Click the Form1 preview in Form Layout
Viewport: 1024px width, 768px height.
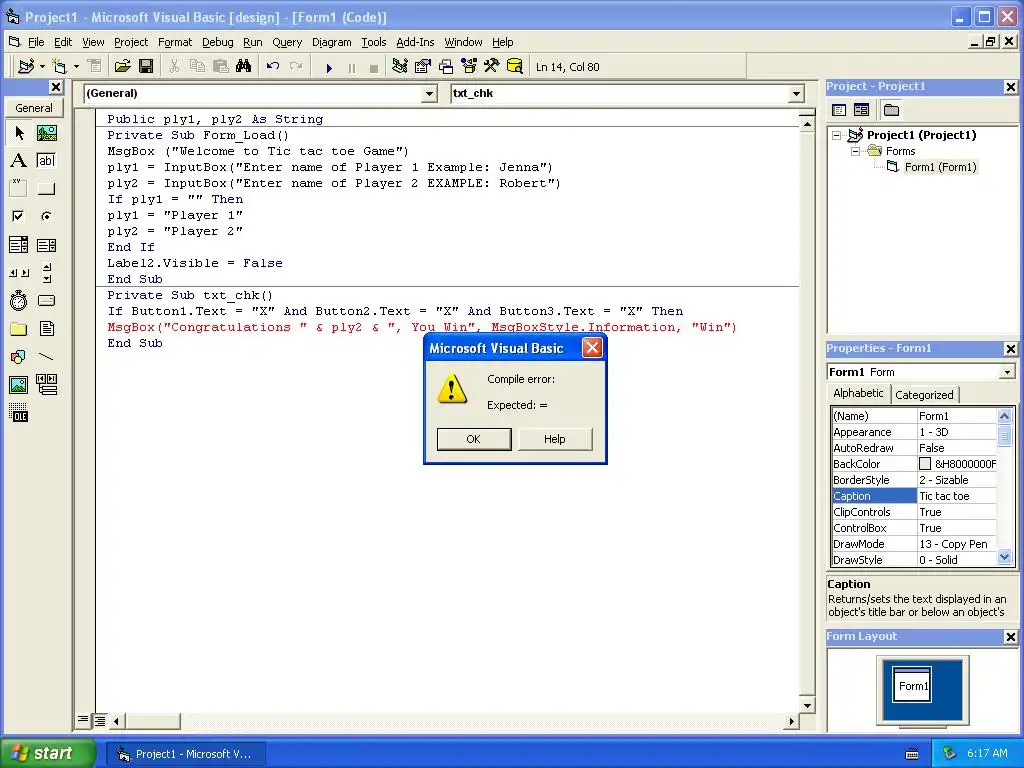pyautogui.click(x=912, y=684)
